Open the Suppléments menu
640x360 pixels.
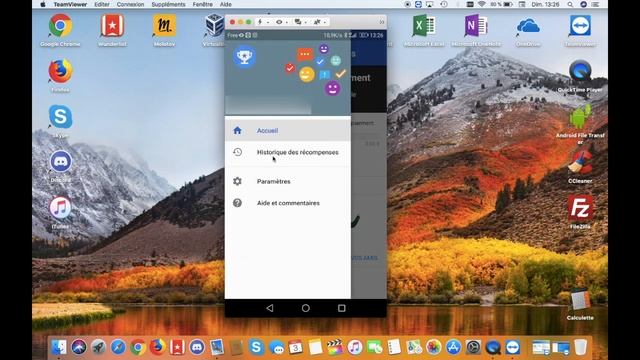pos(168,4)
